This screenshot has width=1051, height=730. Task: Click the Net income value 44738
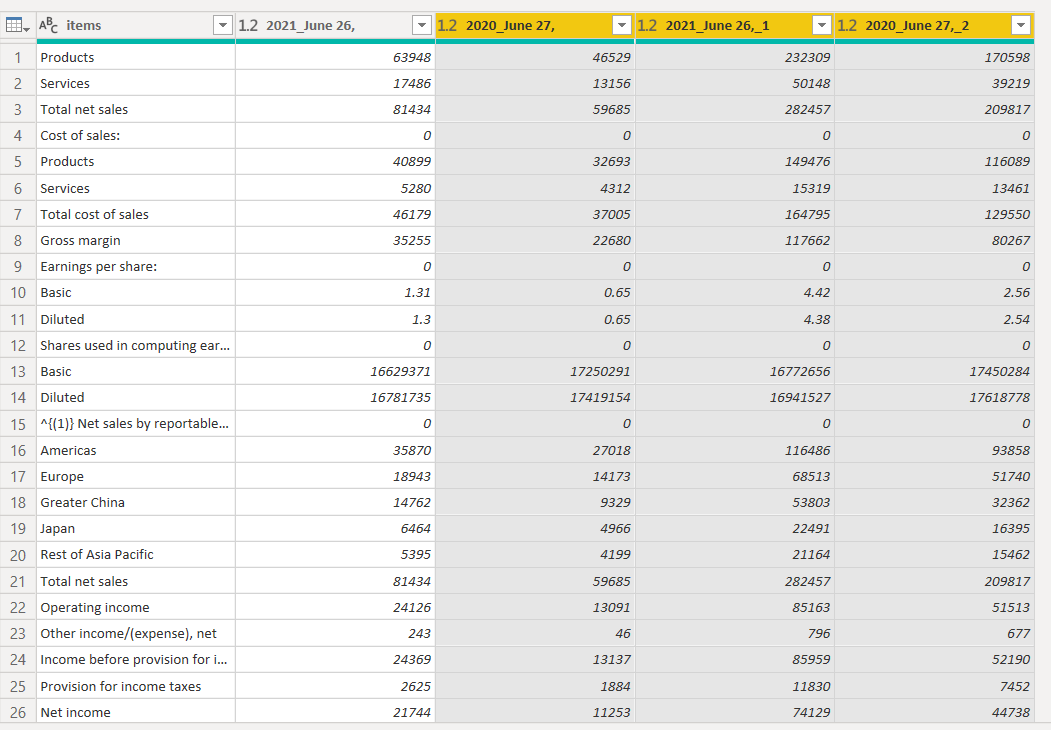pyautogui.click(x=934, y=713)
